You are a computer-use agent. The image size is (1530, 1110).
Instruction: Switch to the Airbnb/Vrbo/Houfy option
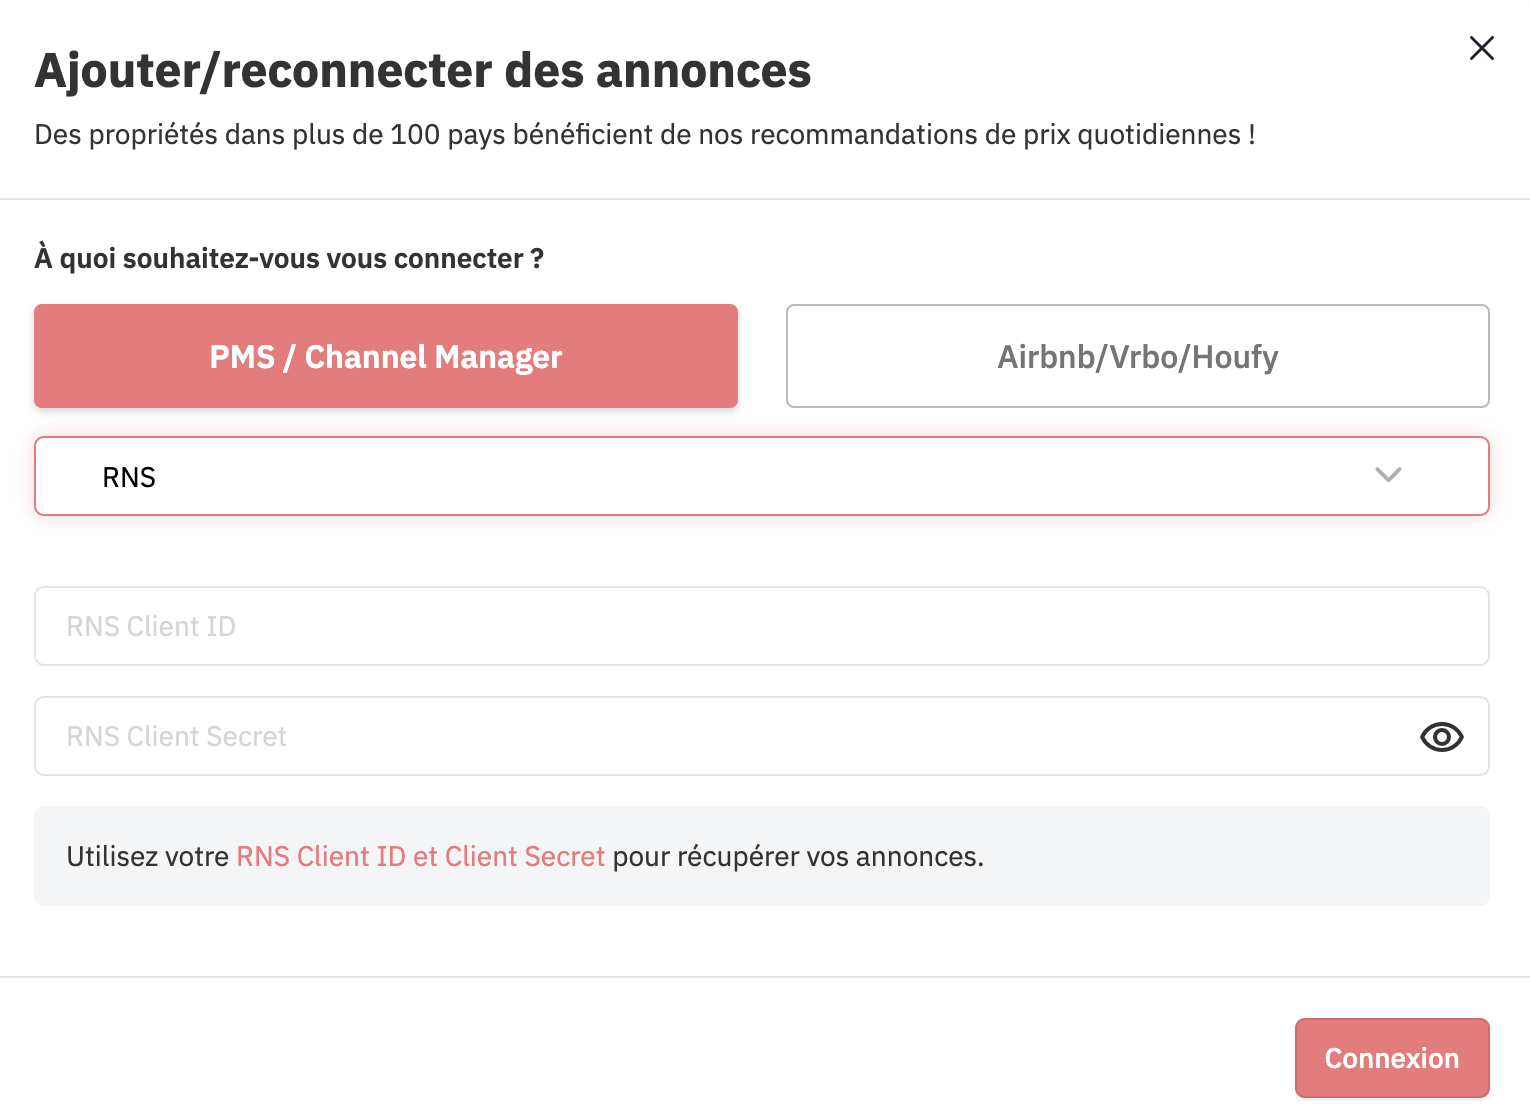(1138, 356)
